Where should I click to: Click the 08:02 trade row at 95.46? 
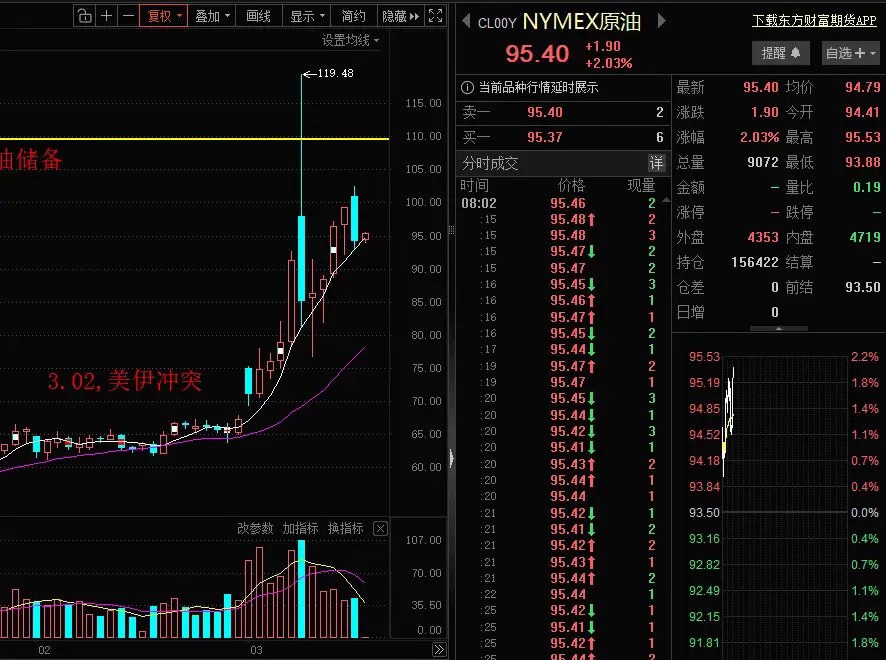tap(562, 203)
